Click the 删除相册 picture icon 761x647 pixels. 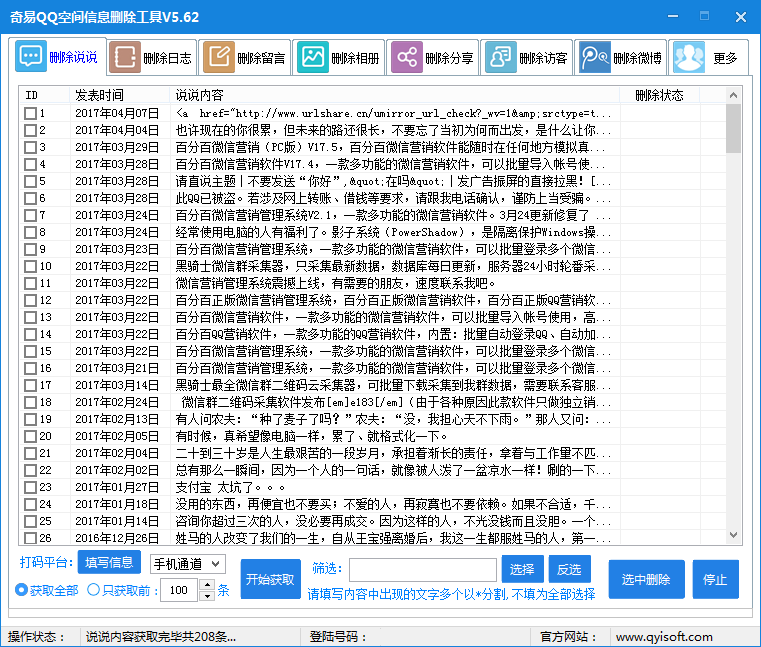[313, 58]
